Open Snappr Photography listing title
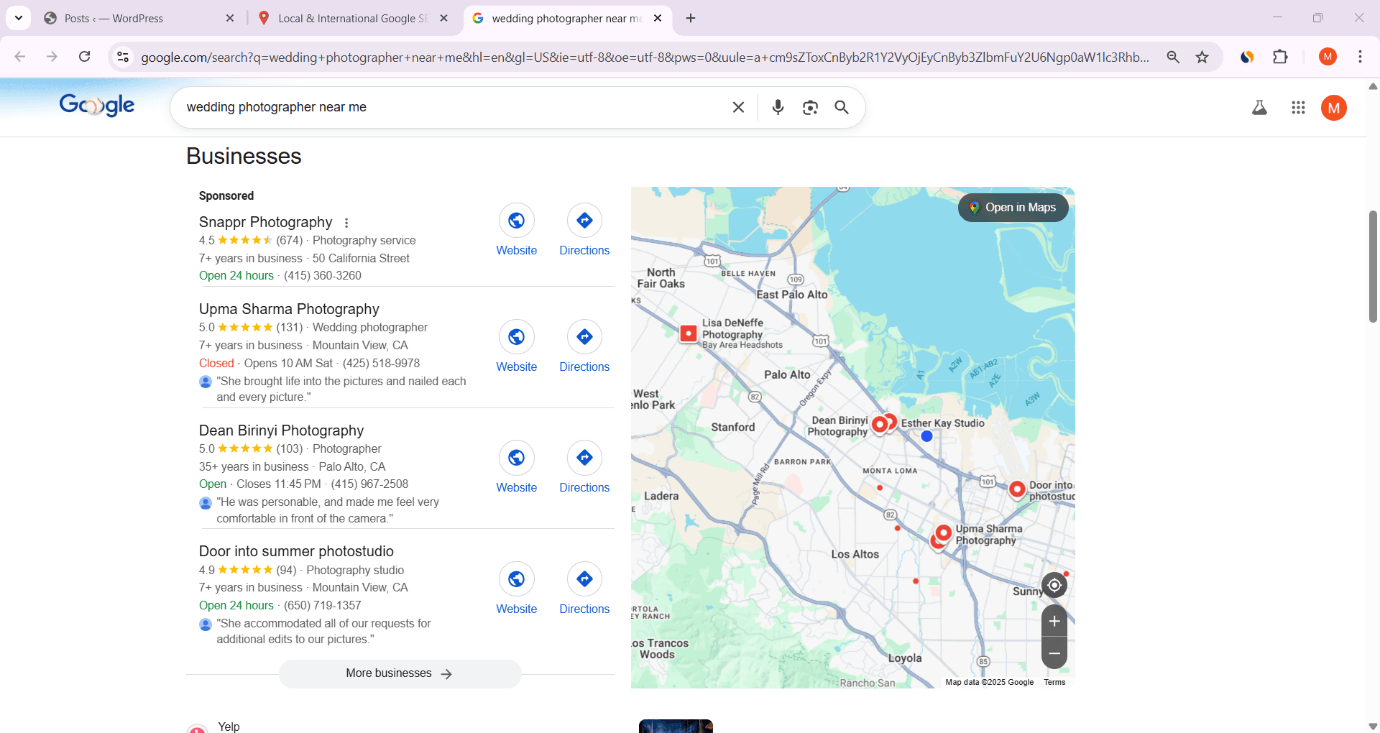This screenshot has width=1380, height=733. [x=265, y=222]
